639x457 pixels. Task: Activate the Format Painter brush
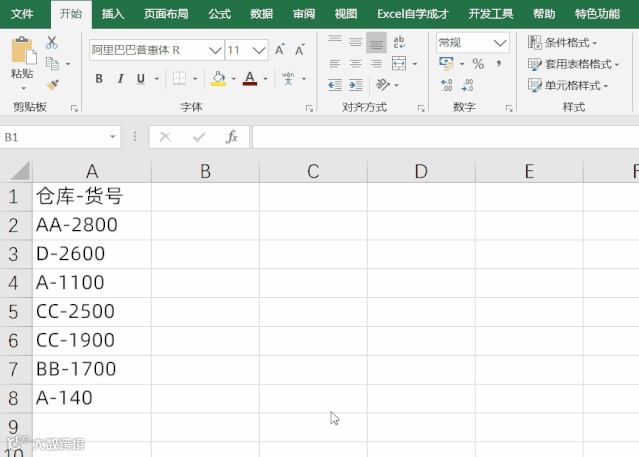[53, 85]
